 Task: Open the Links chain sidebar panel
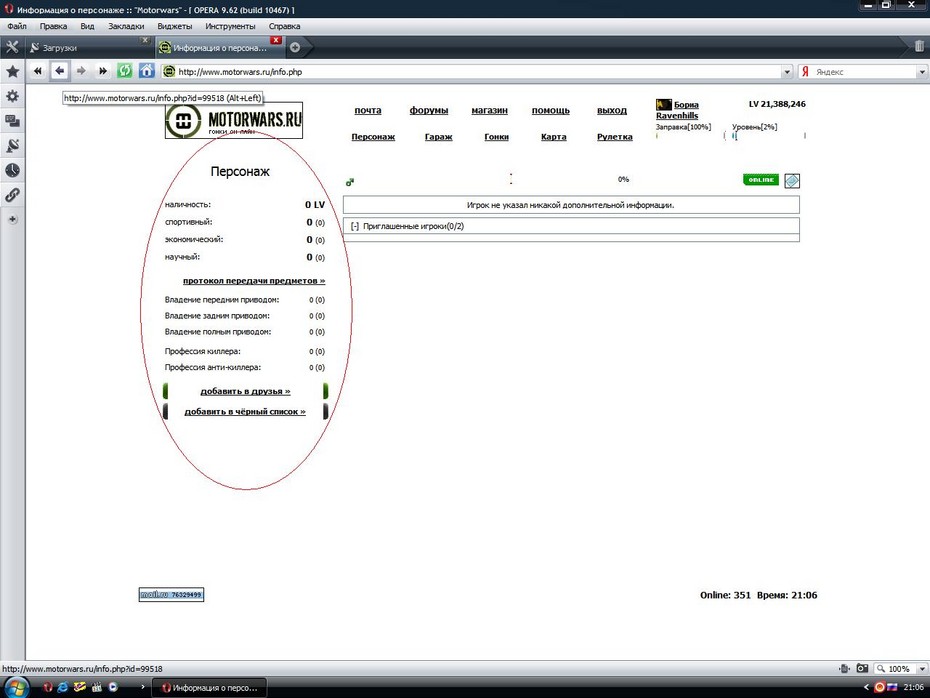(x=12, y=195)
